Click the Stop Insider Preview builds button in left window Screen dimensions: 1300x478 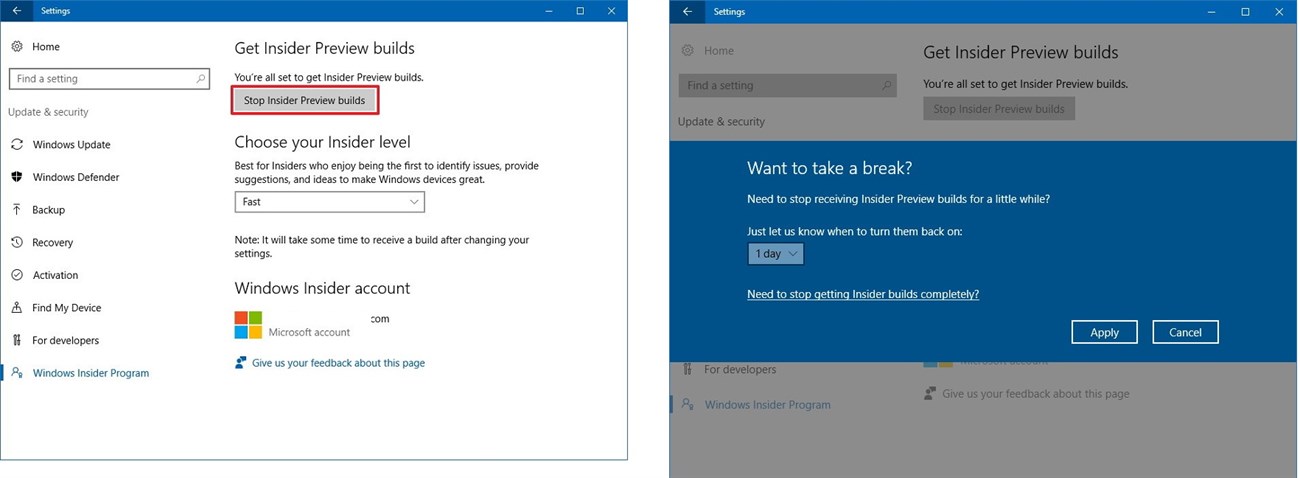coord(305,100)
